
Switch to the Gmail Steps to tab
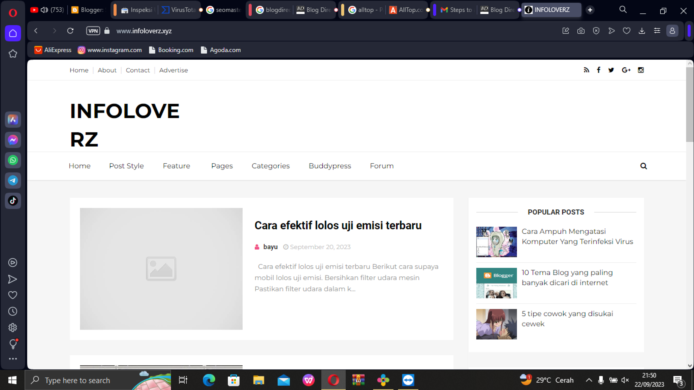456,10
